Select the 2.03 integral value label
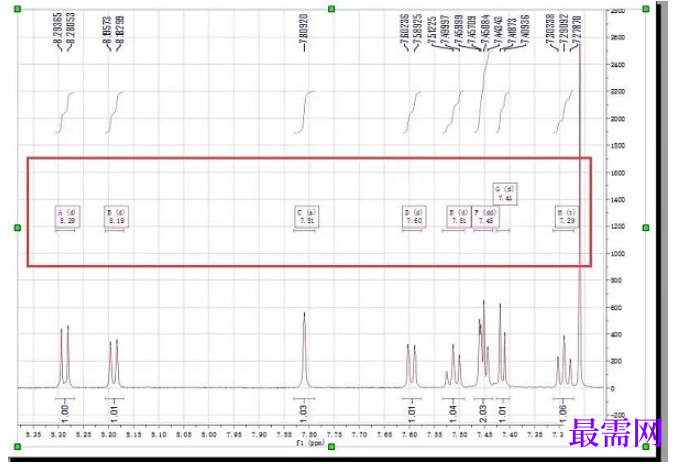Viewport: 681px width, 464px height. 483,413
